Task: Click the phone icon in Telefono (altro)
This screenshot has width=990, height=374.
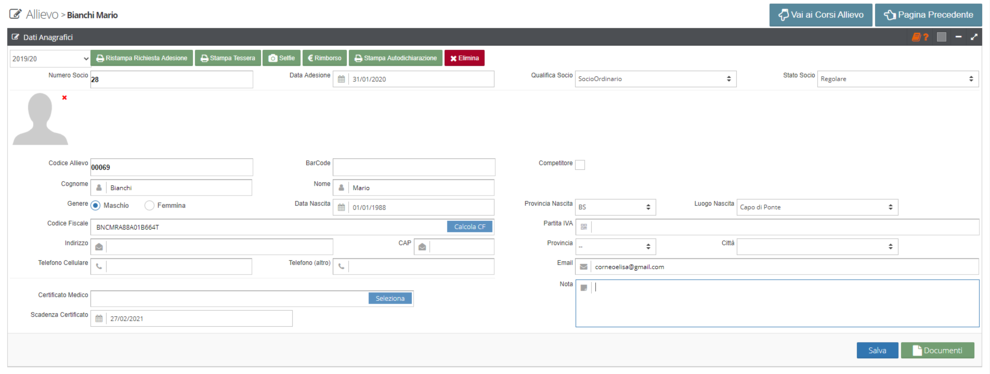Action: (x=341, y=267)
